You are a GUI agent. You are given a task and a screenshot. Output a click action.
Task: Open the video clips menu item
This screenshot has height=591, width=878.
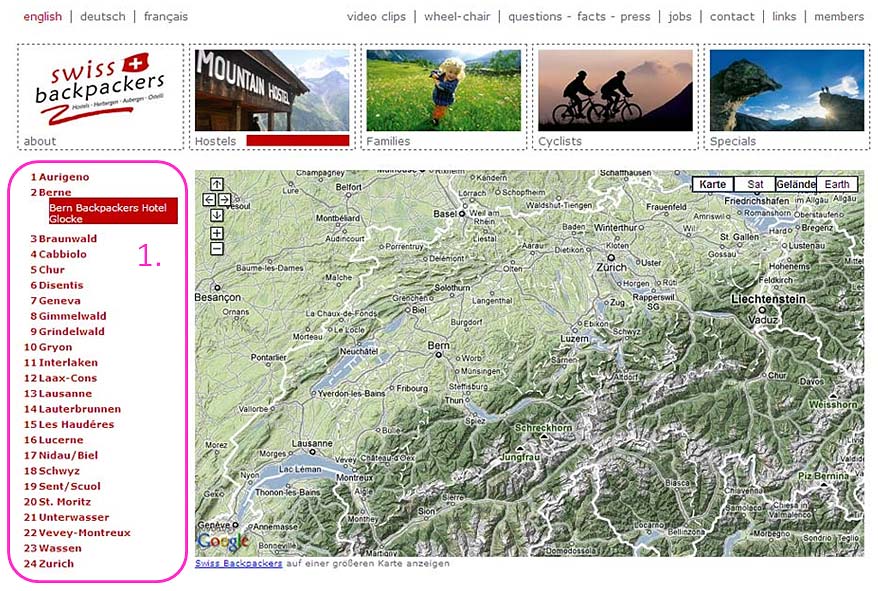(x=376, y=17)
